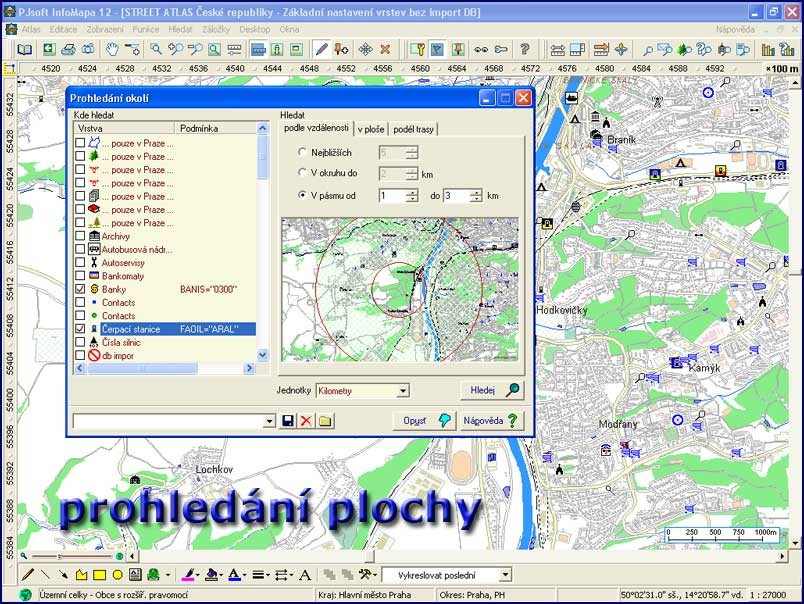Image resolution: width=804 pixels, height=604 pixels.
Task: Open the text color A dropdown arrow
Action: click(244, 575)
